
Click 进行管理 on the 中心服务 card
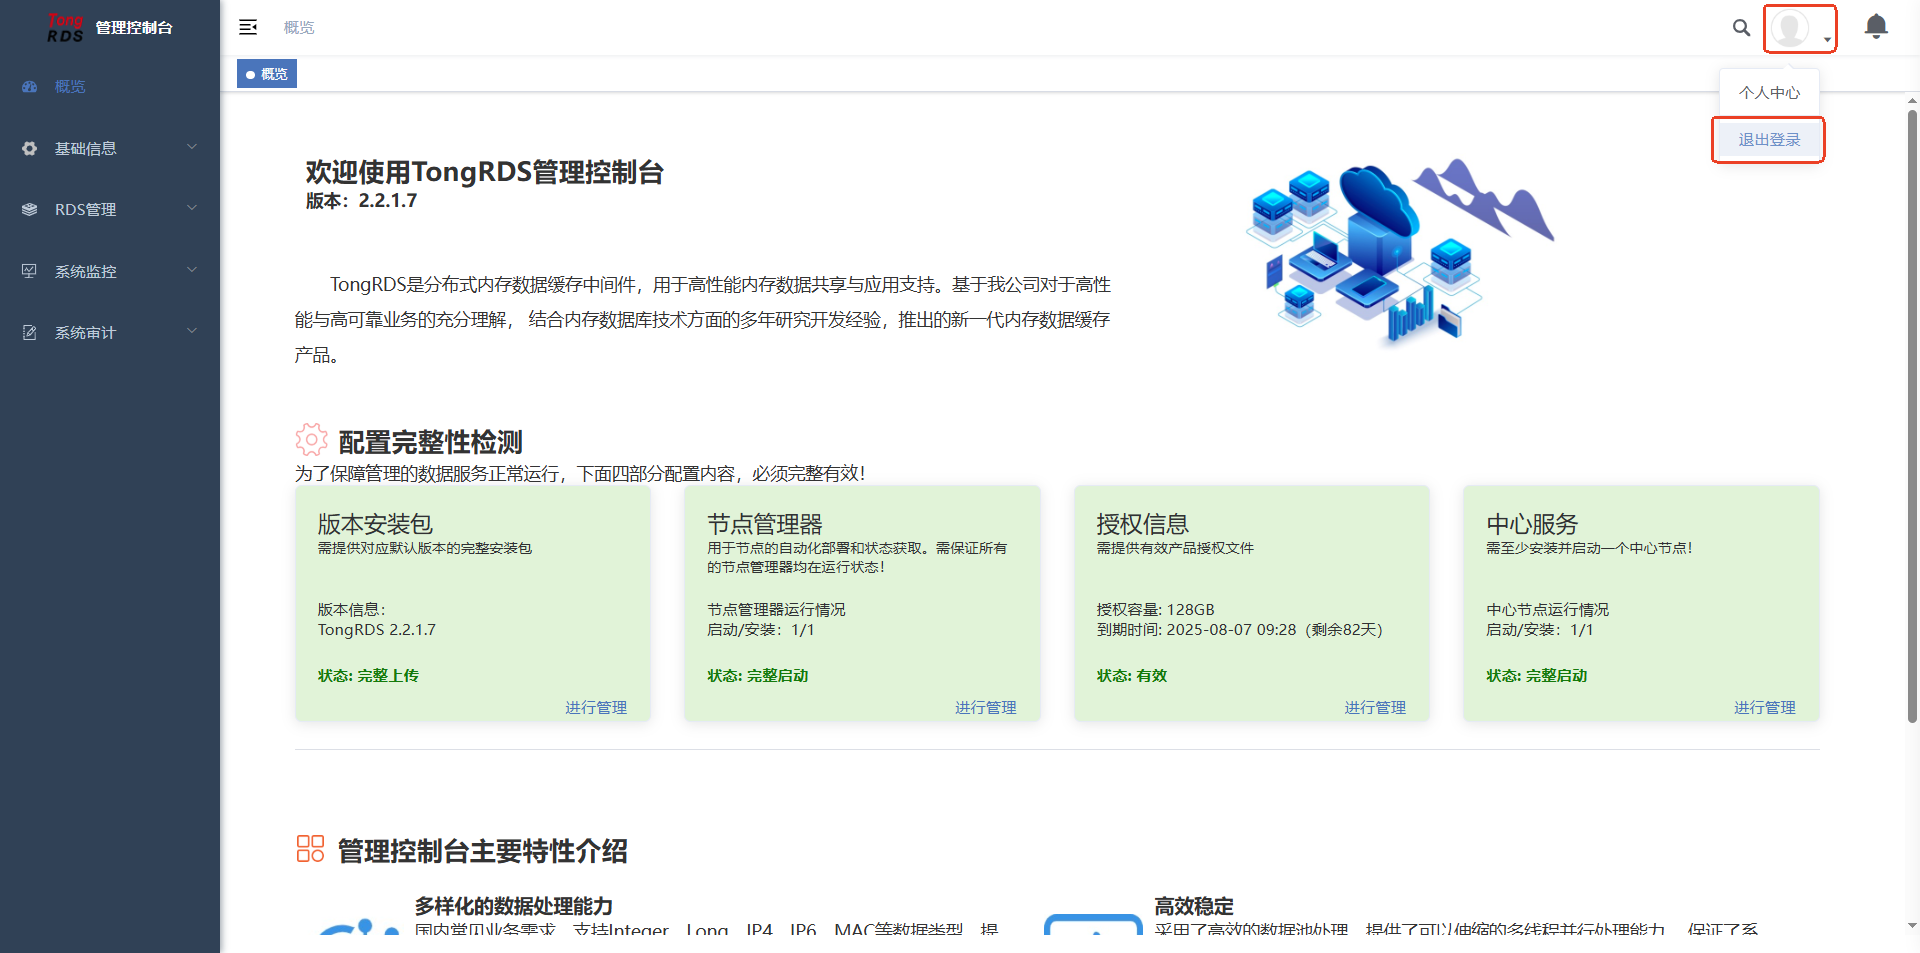(1765, 708)
